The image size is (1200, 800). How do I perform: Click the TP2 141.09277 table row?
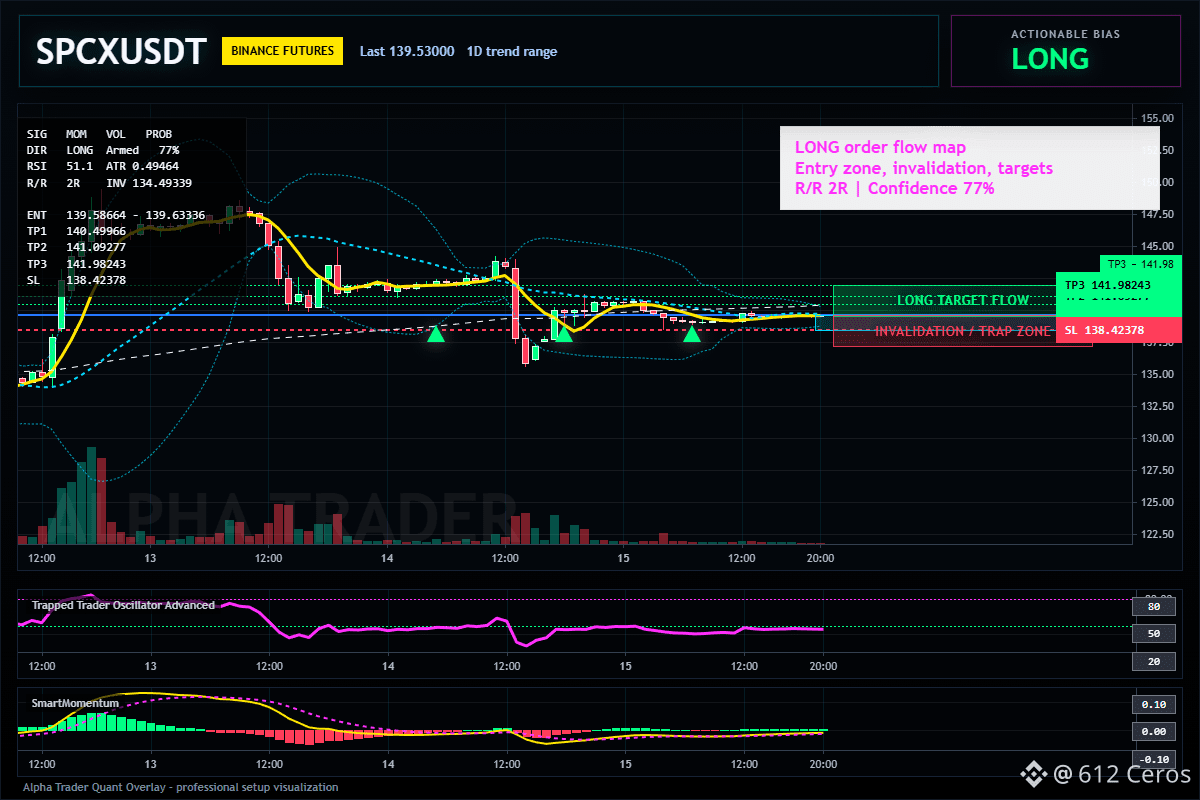76,247
